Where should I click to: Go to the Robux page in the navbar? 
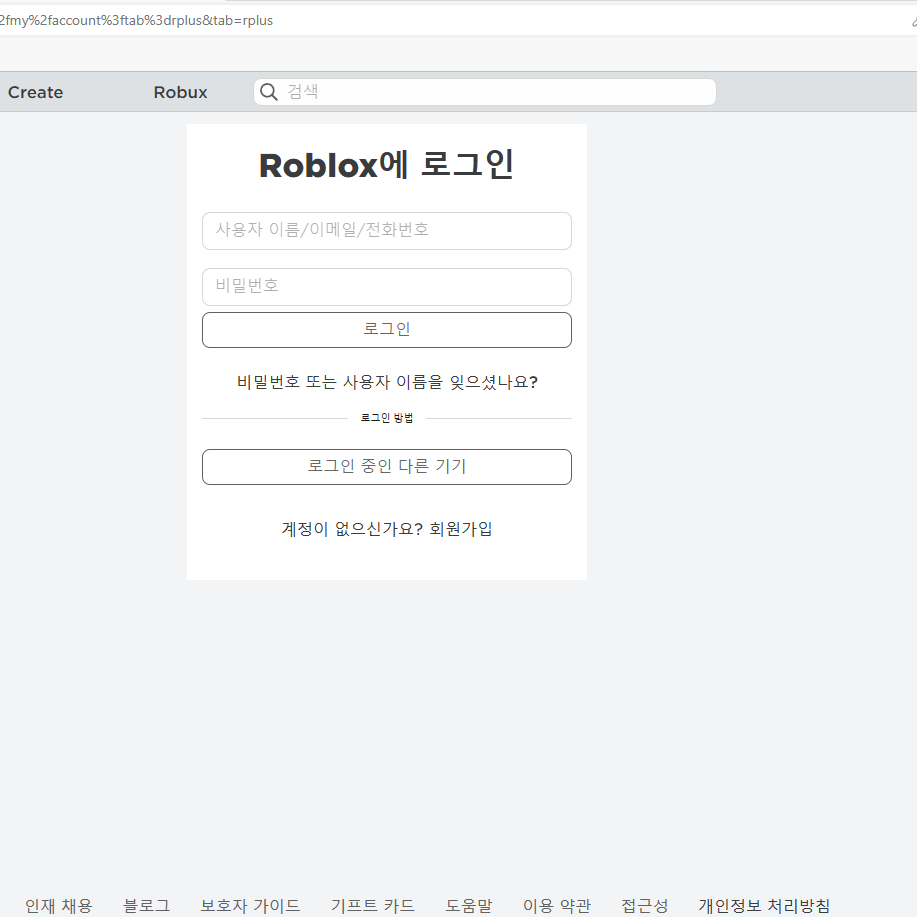tap(180, 92)
